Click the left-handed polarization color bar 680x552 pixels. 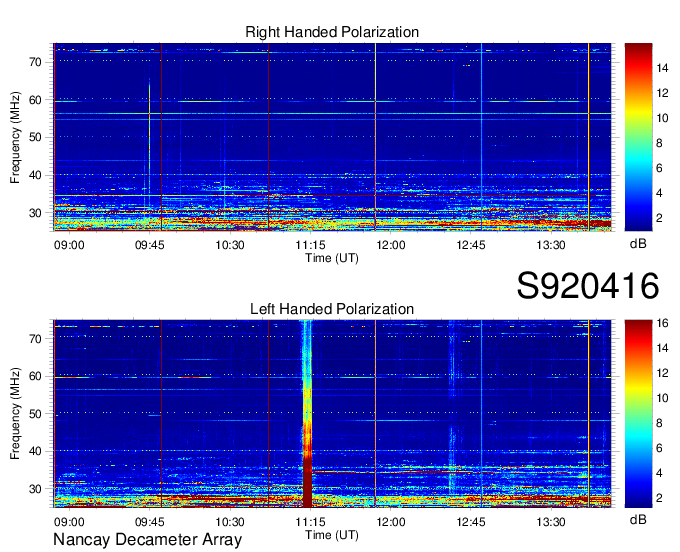tap(638, 413)
